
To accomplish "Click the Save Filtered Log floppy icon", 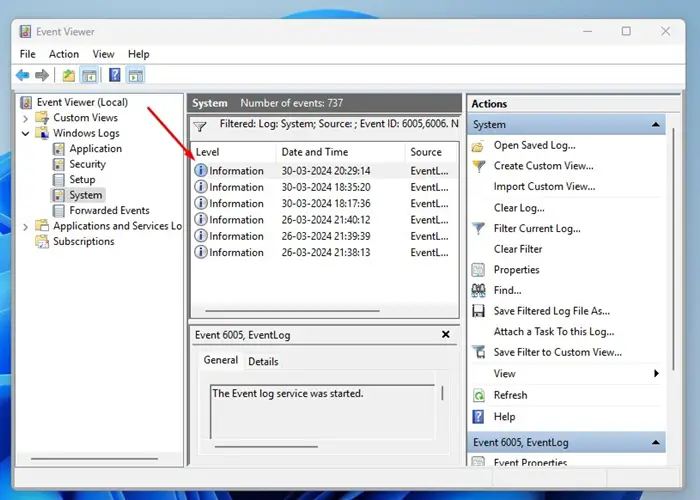I will (479, 311).
